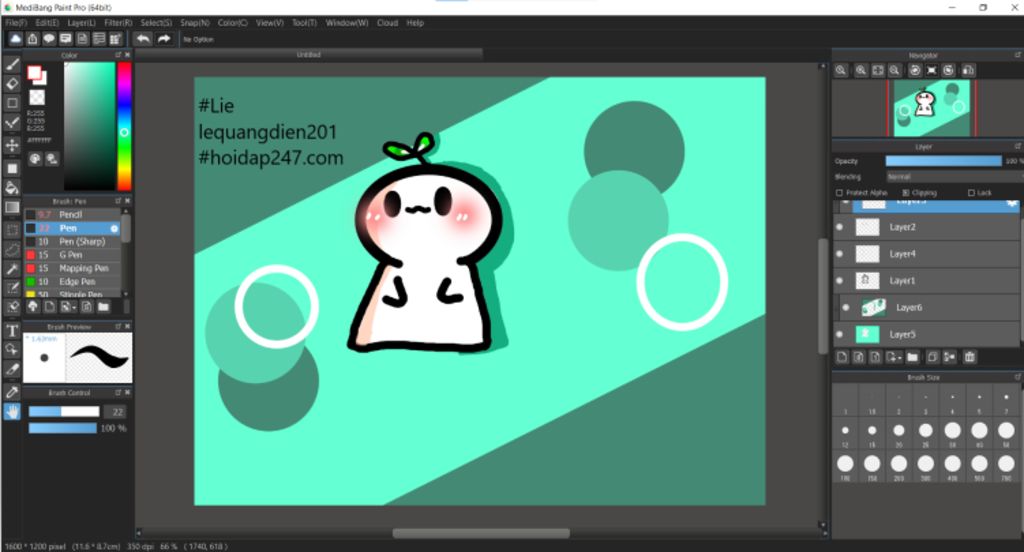Toggle visibility of Layer6
1024x552 pixels.
(846, 308)
